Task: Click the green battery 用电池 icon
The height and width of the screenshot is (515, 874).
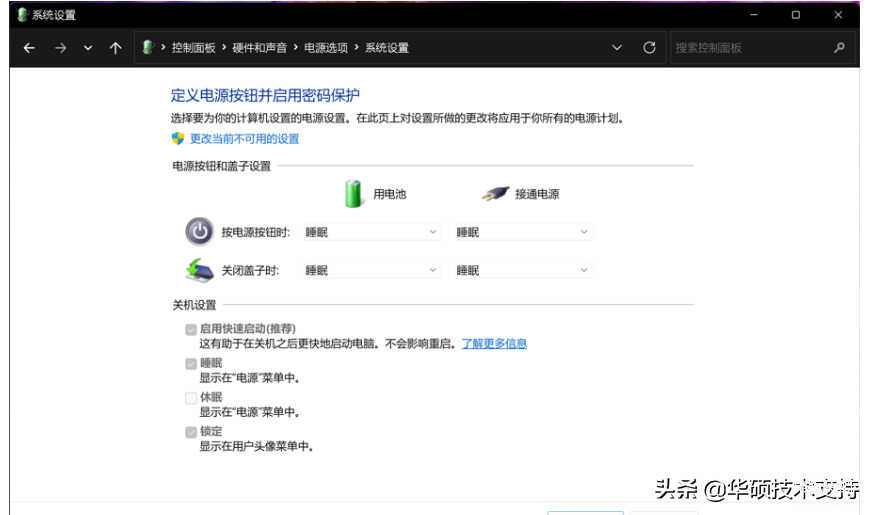Action: (353, 193)
